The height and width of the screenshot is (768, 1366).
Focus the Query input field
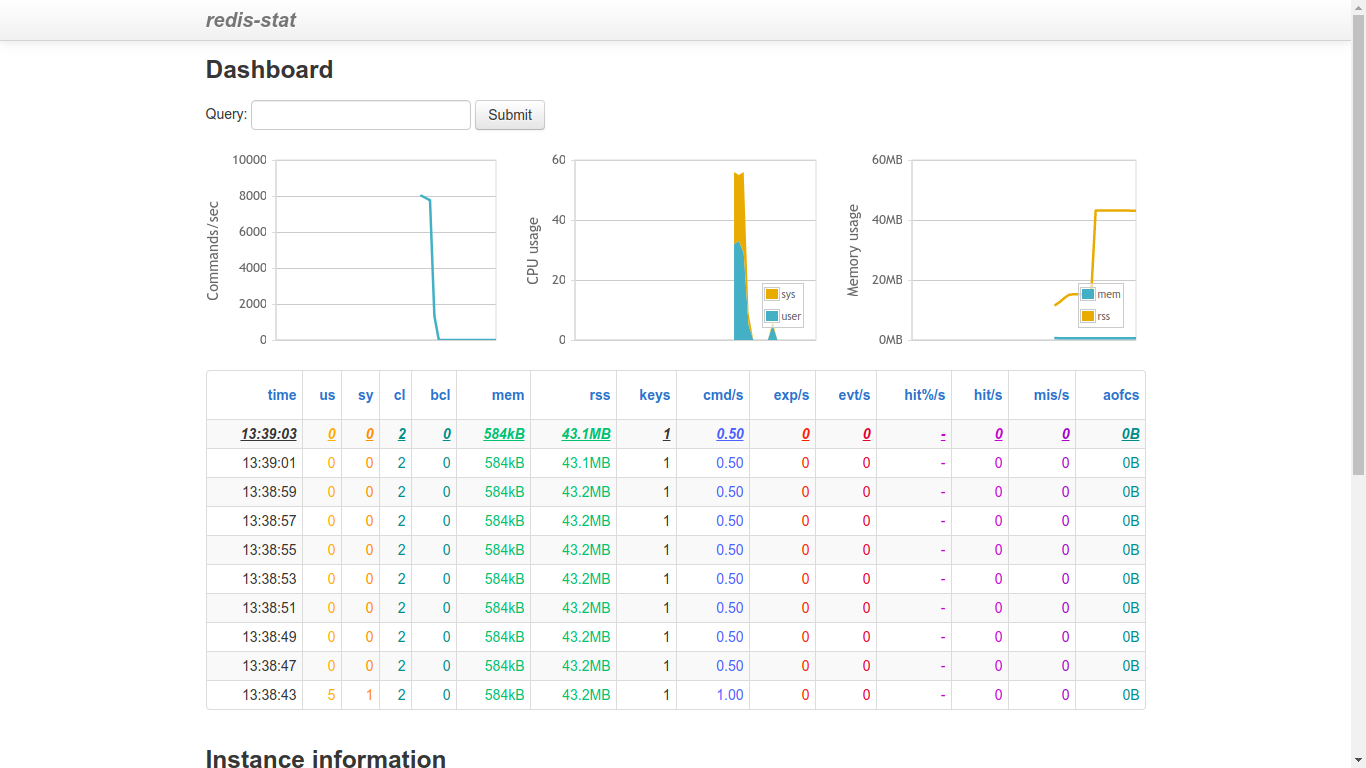tap(361, 115)
